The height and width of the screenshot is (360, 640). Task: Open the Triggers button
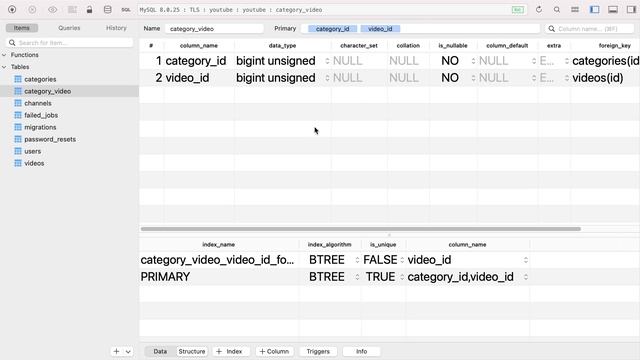(x=318, y=351)
